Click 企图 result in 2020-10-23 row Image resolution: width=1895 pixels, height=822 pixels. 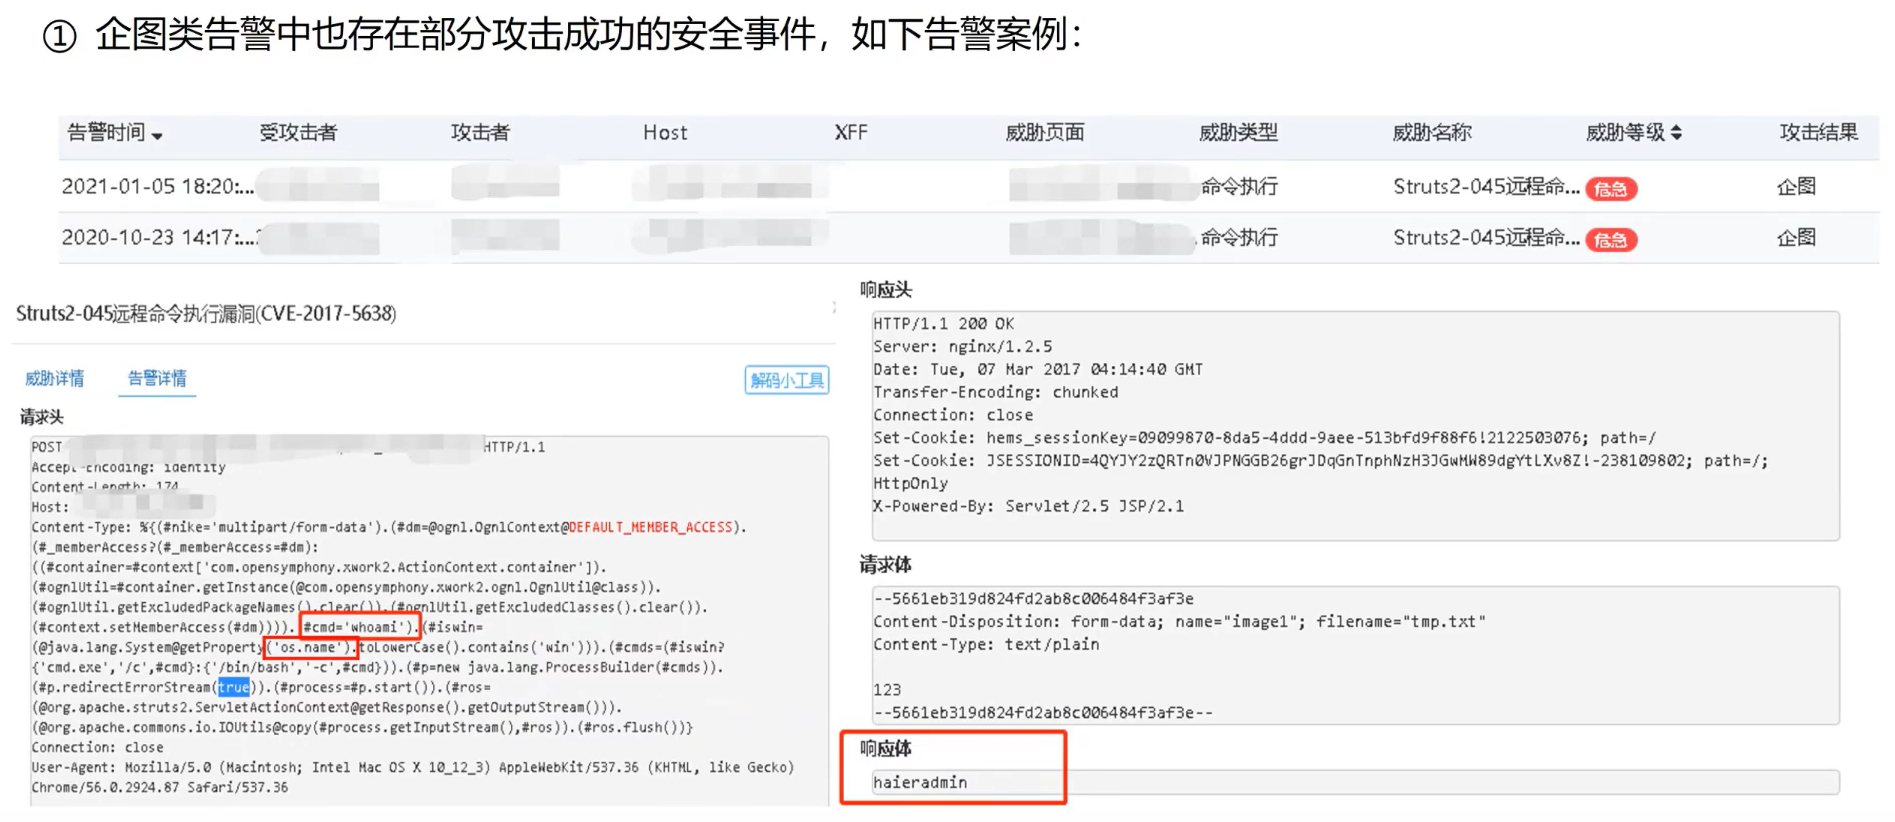coord(1796,237)
